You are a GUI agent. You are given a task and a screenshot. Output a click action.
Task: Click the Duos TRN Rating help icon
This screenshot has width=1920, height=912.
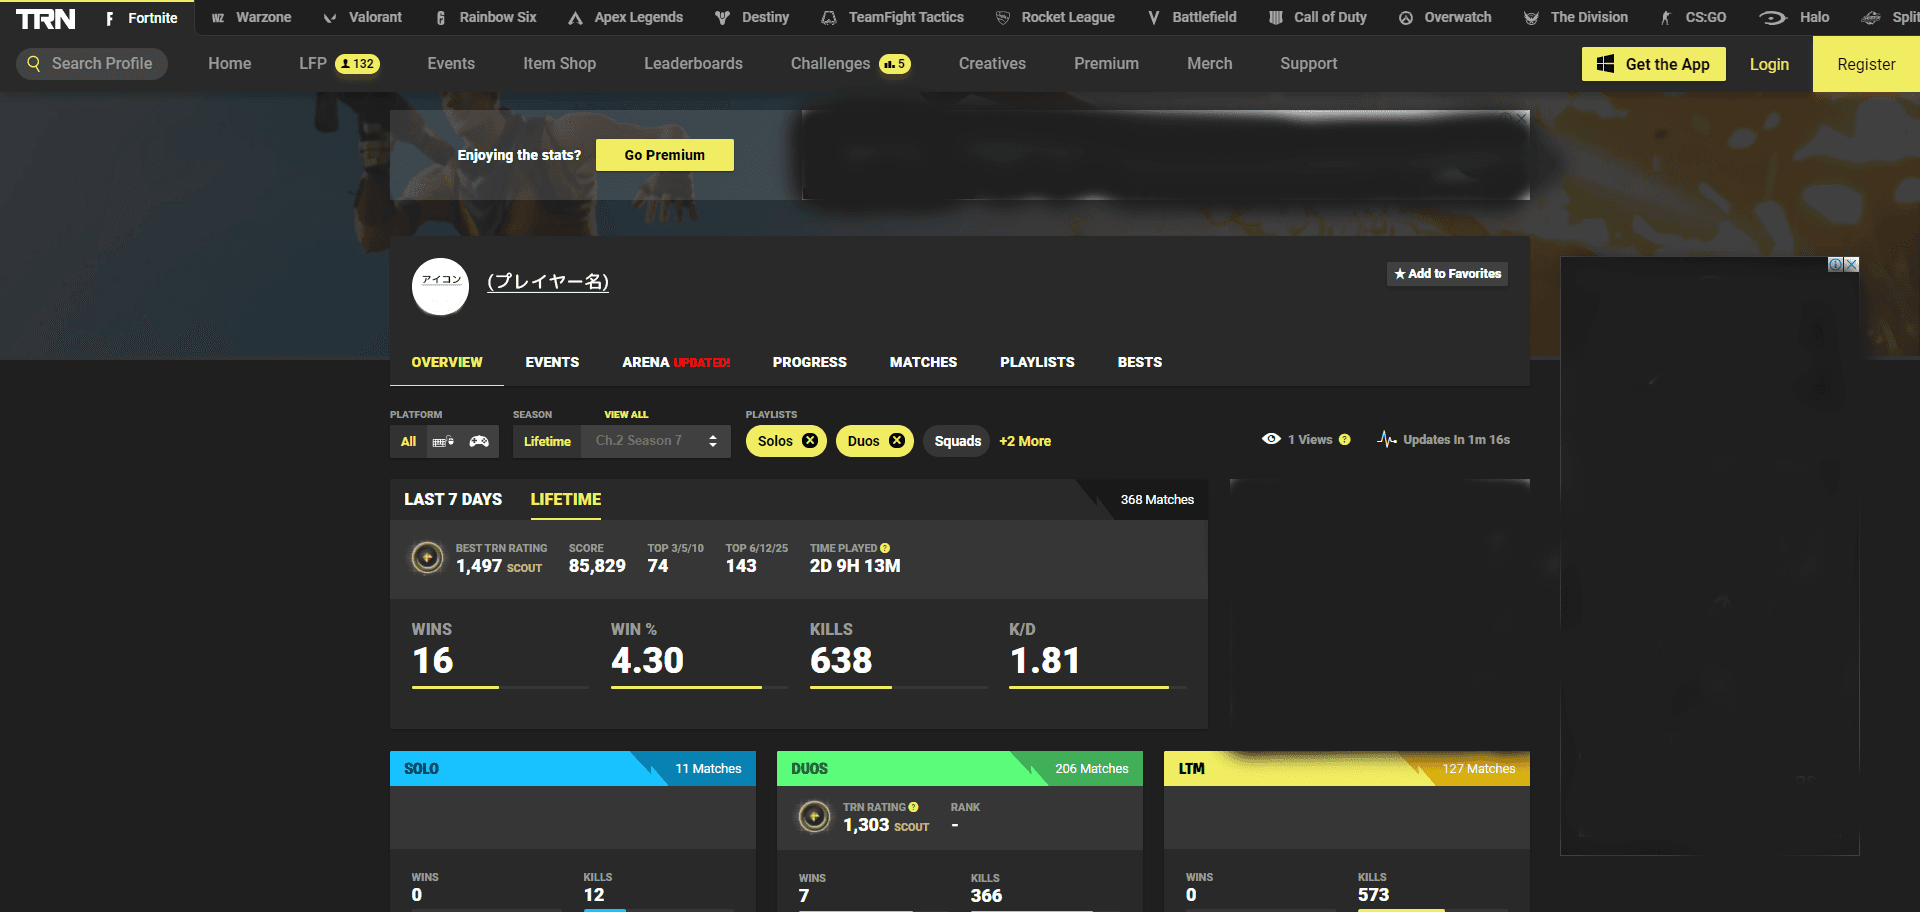pos(913,807)
